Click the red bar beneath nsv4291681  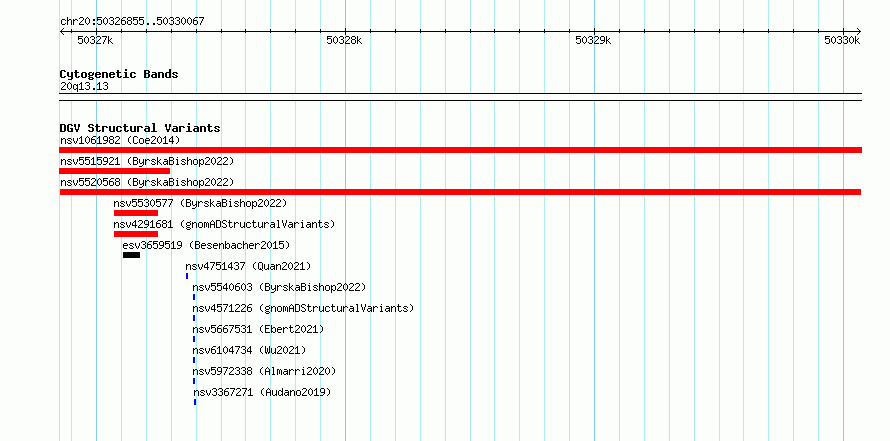pos(136,234)
